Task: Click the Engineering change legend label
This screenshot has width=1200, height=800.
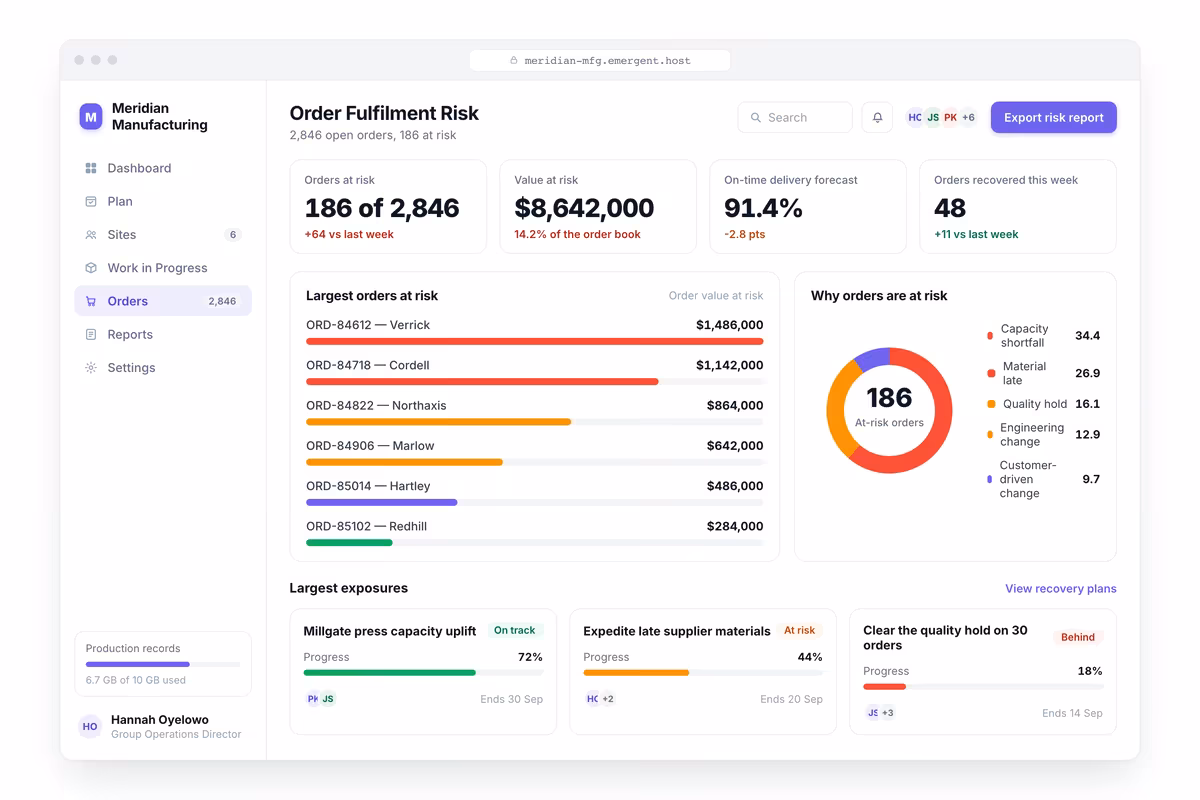Action: [1032, 435]
